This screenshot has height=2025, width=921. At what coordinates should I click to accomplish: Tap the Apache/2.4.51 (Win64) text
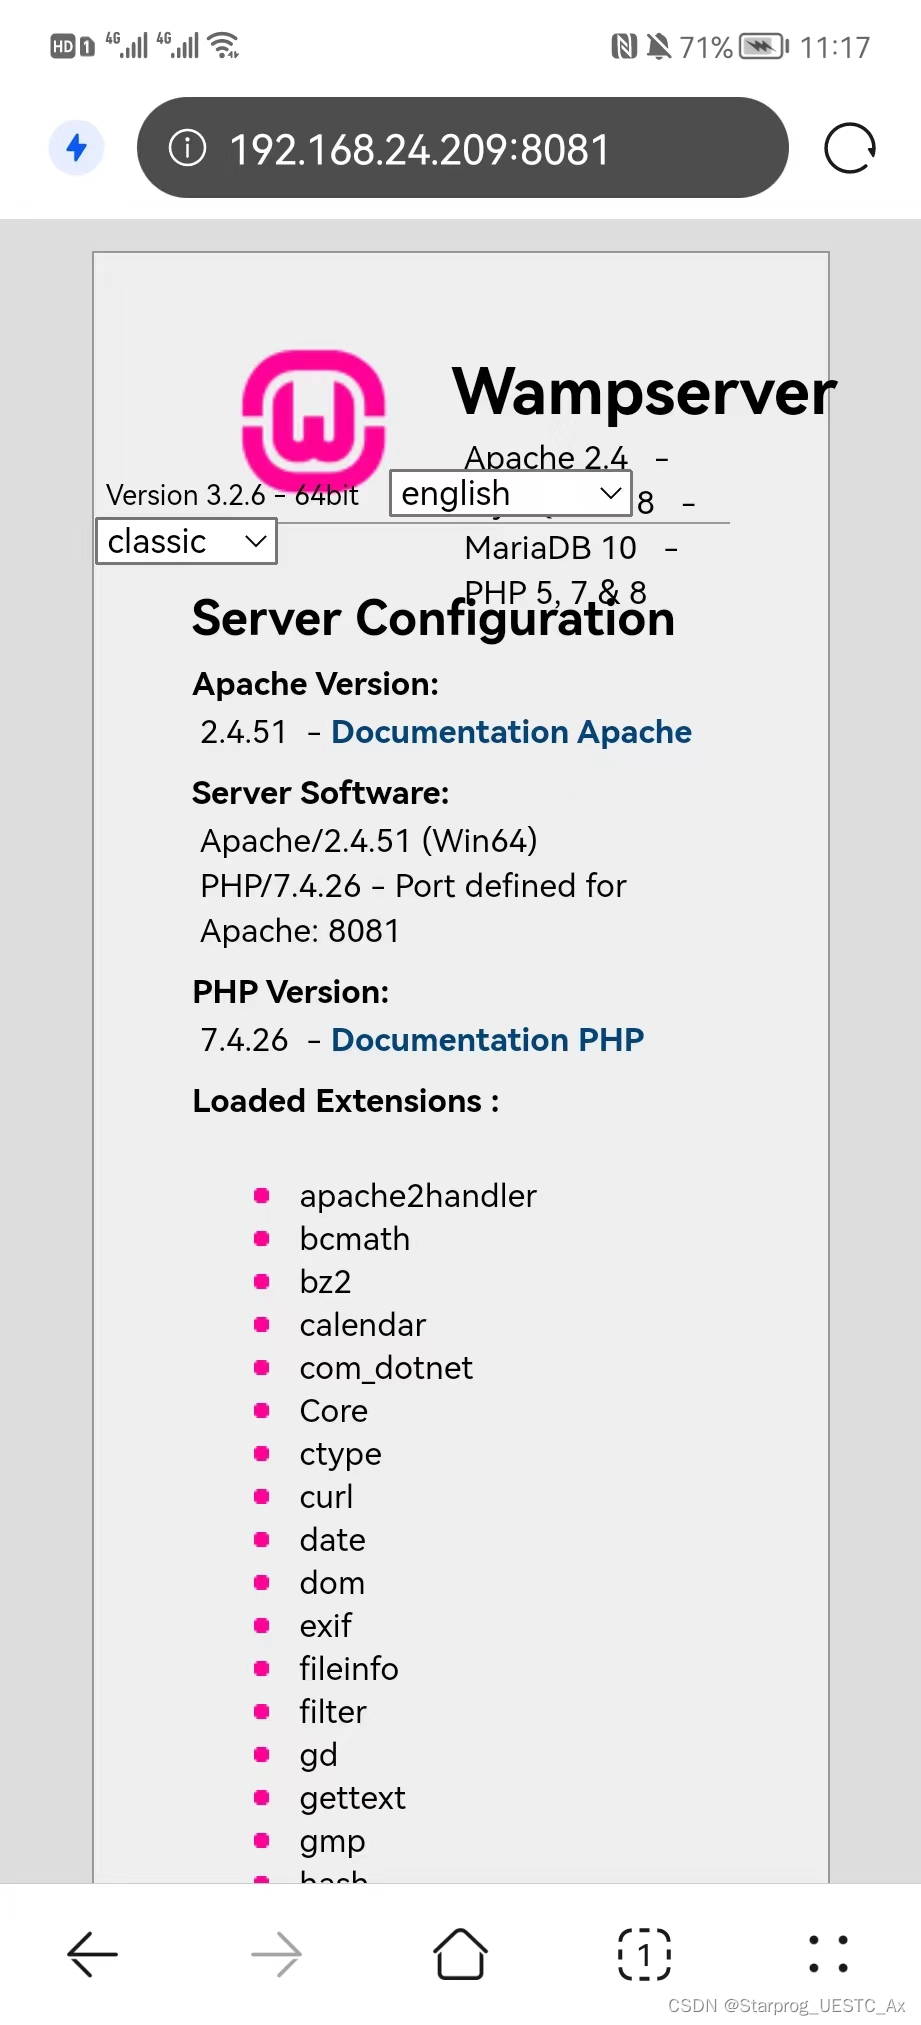tap(368, 841)
